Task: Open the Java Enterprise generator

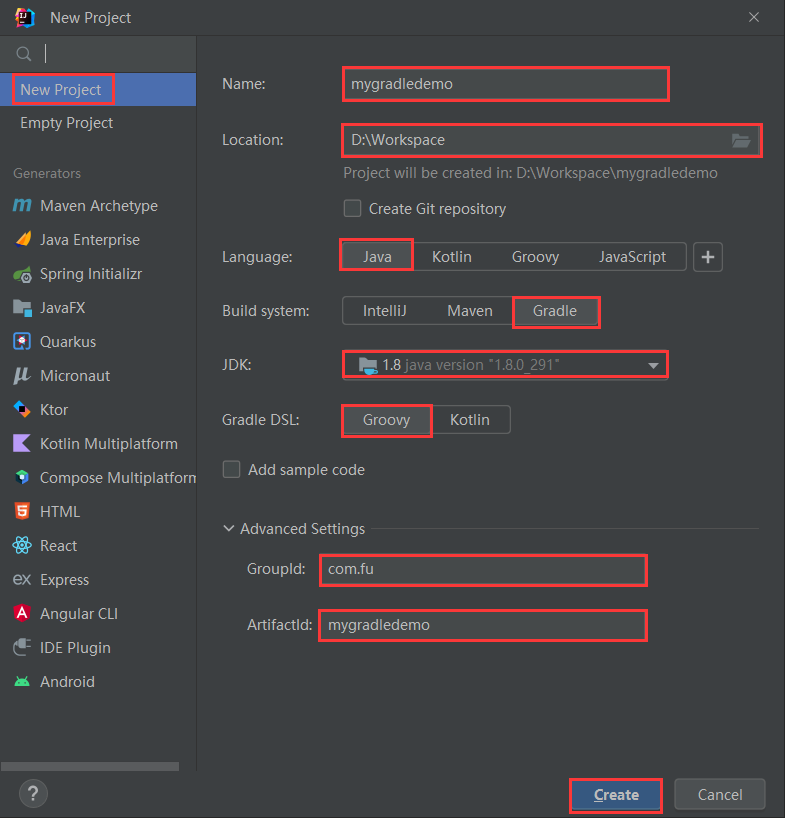Action: tap(98, 239)
